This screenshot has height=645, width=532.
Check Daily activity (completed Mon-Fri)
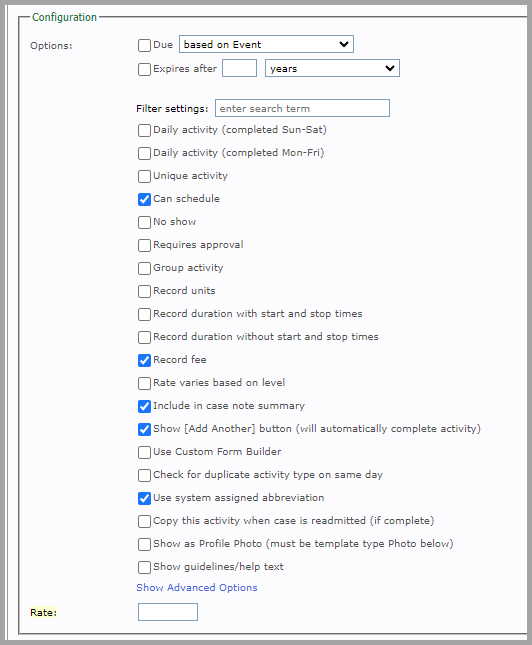point(144,153)
